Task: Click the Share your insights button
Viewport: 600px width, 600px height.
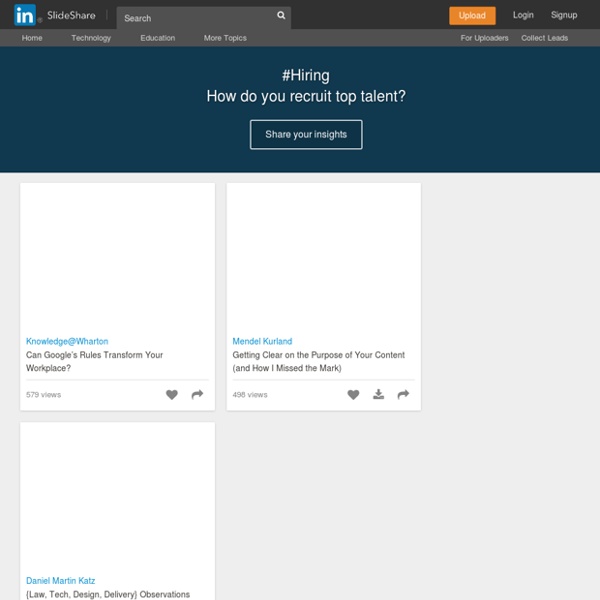Action: pyautogui.click(x=306, y=135)
